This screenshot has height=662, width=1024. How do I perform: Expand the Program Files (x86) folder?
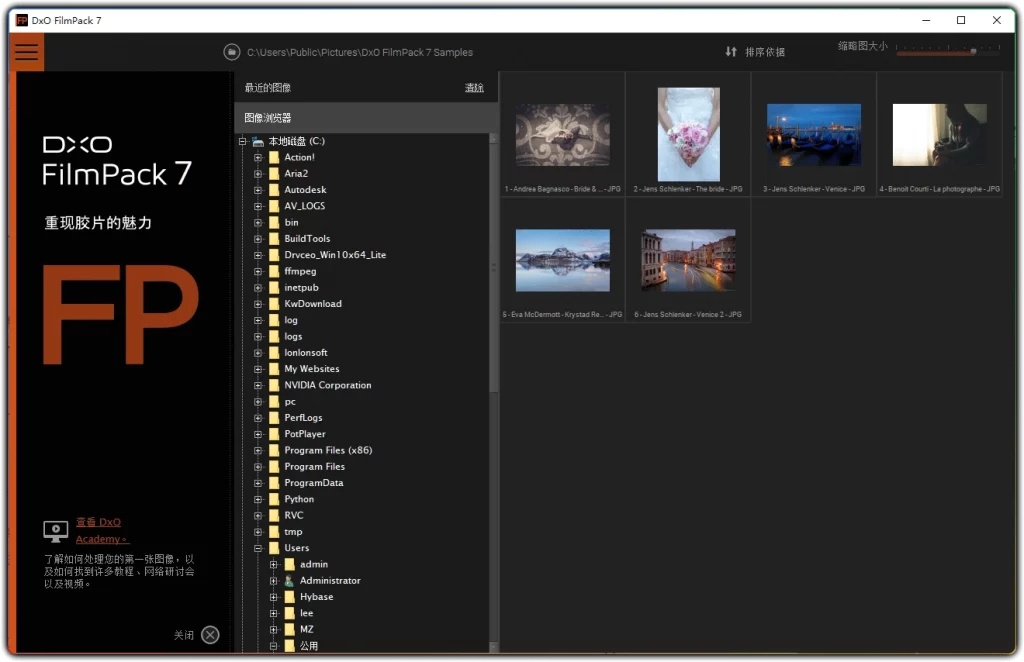[x=258, y=450]
